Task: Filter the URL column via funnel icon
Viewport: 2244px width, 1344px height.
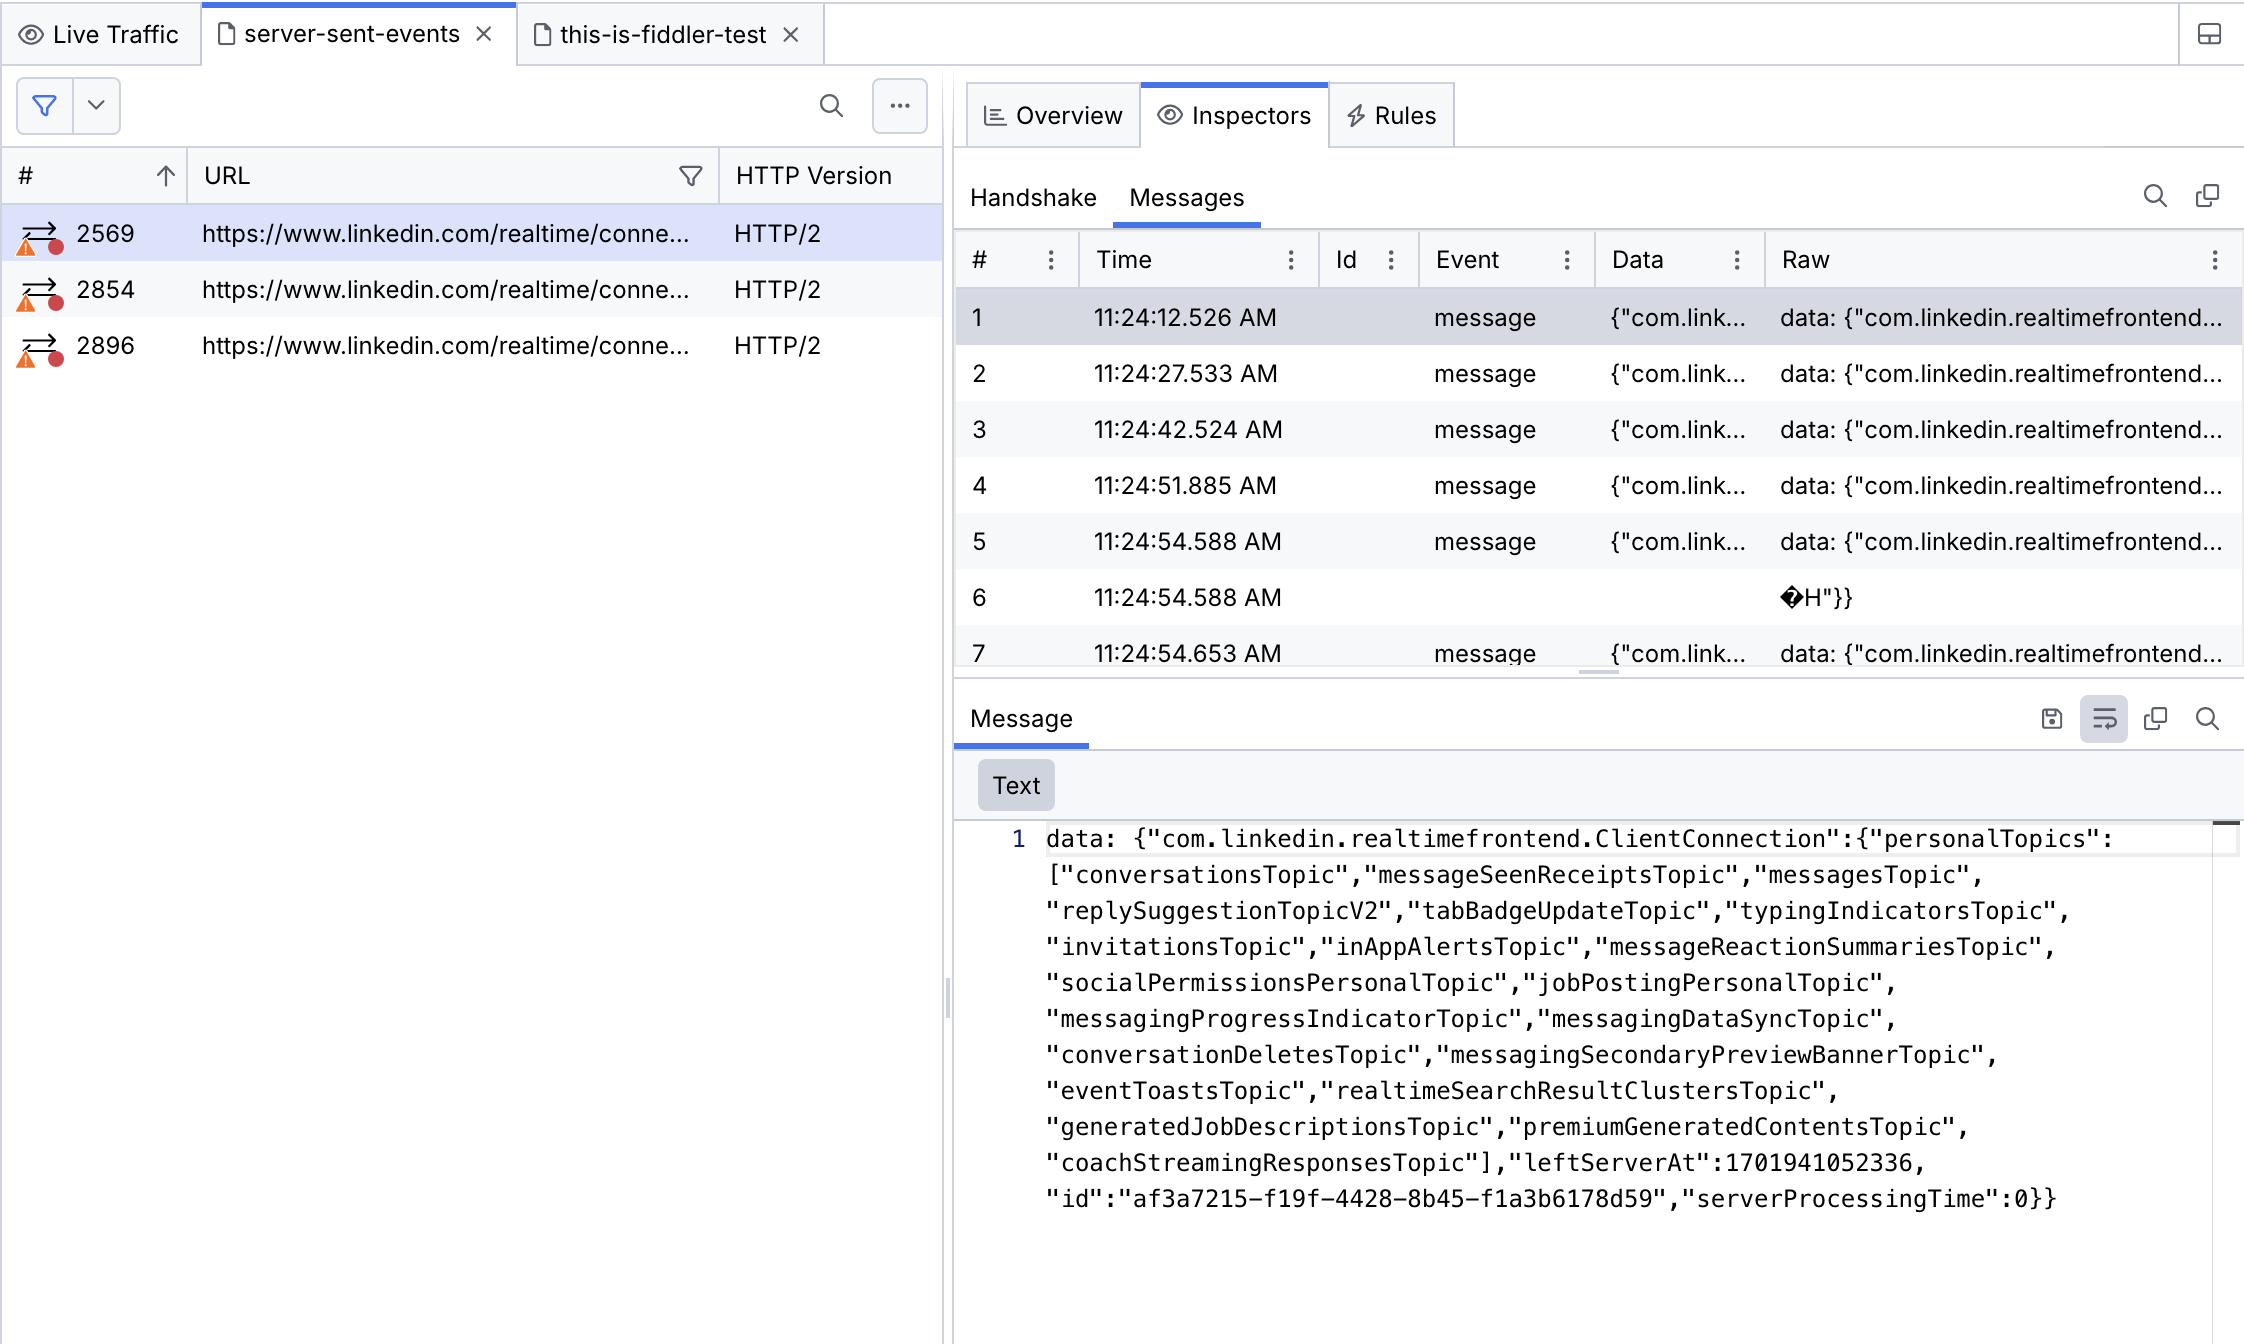Action: [690, 176]
